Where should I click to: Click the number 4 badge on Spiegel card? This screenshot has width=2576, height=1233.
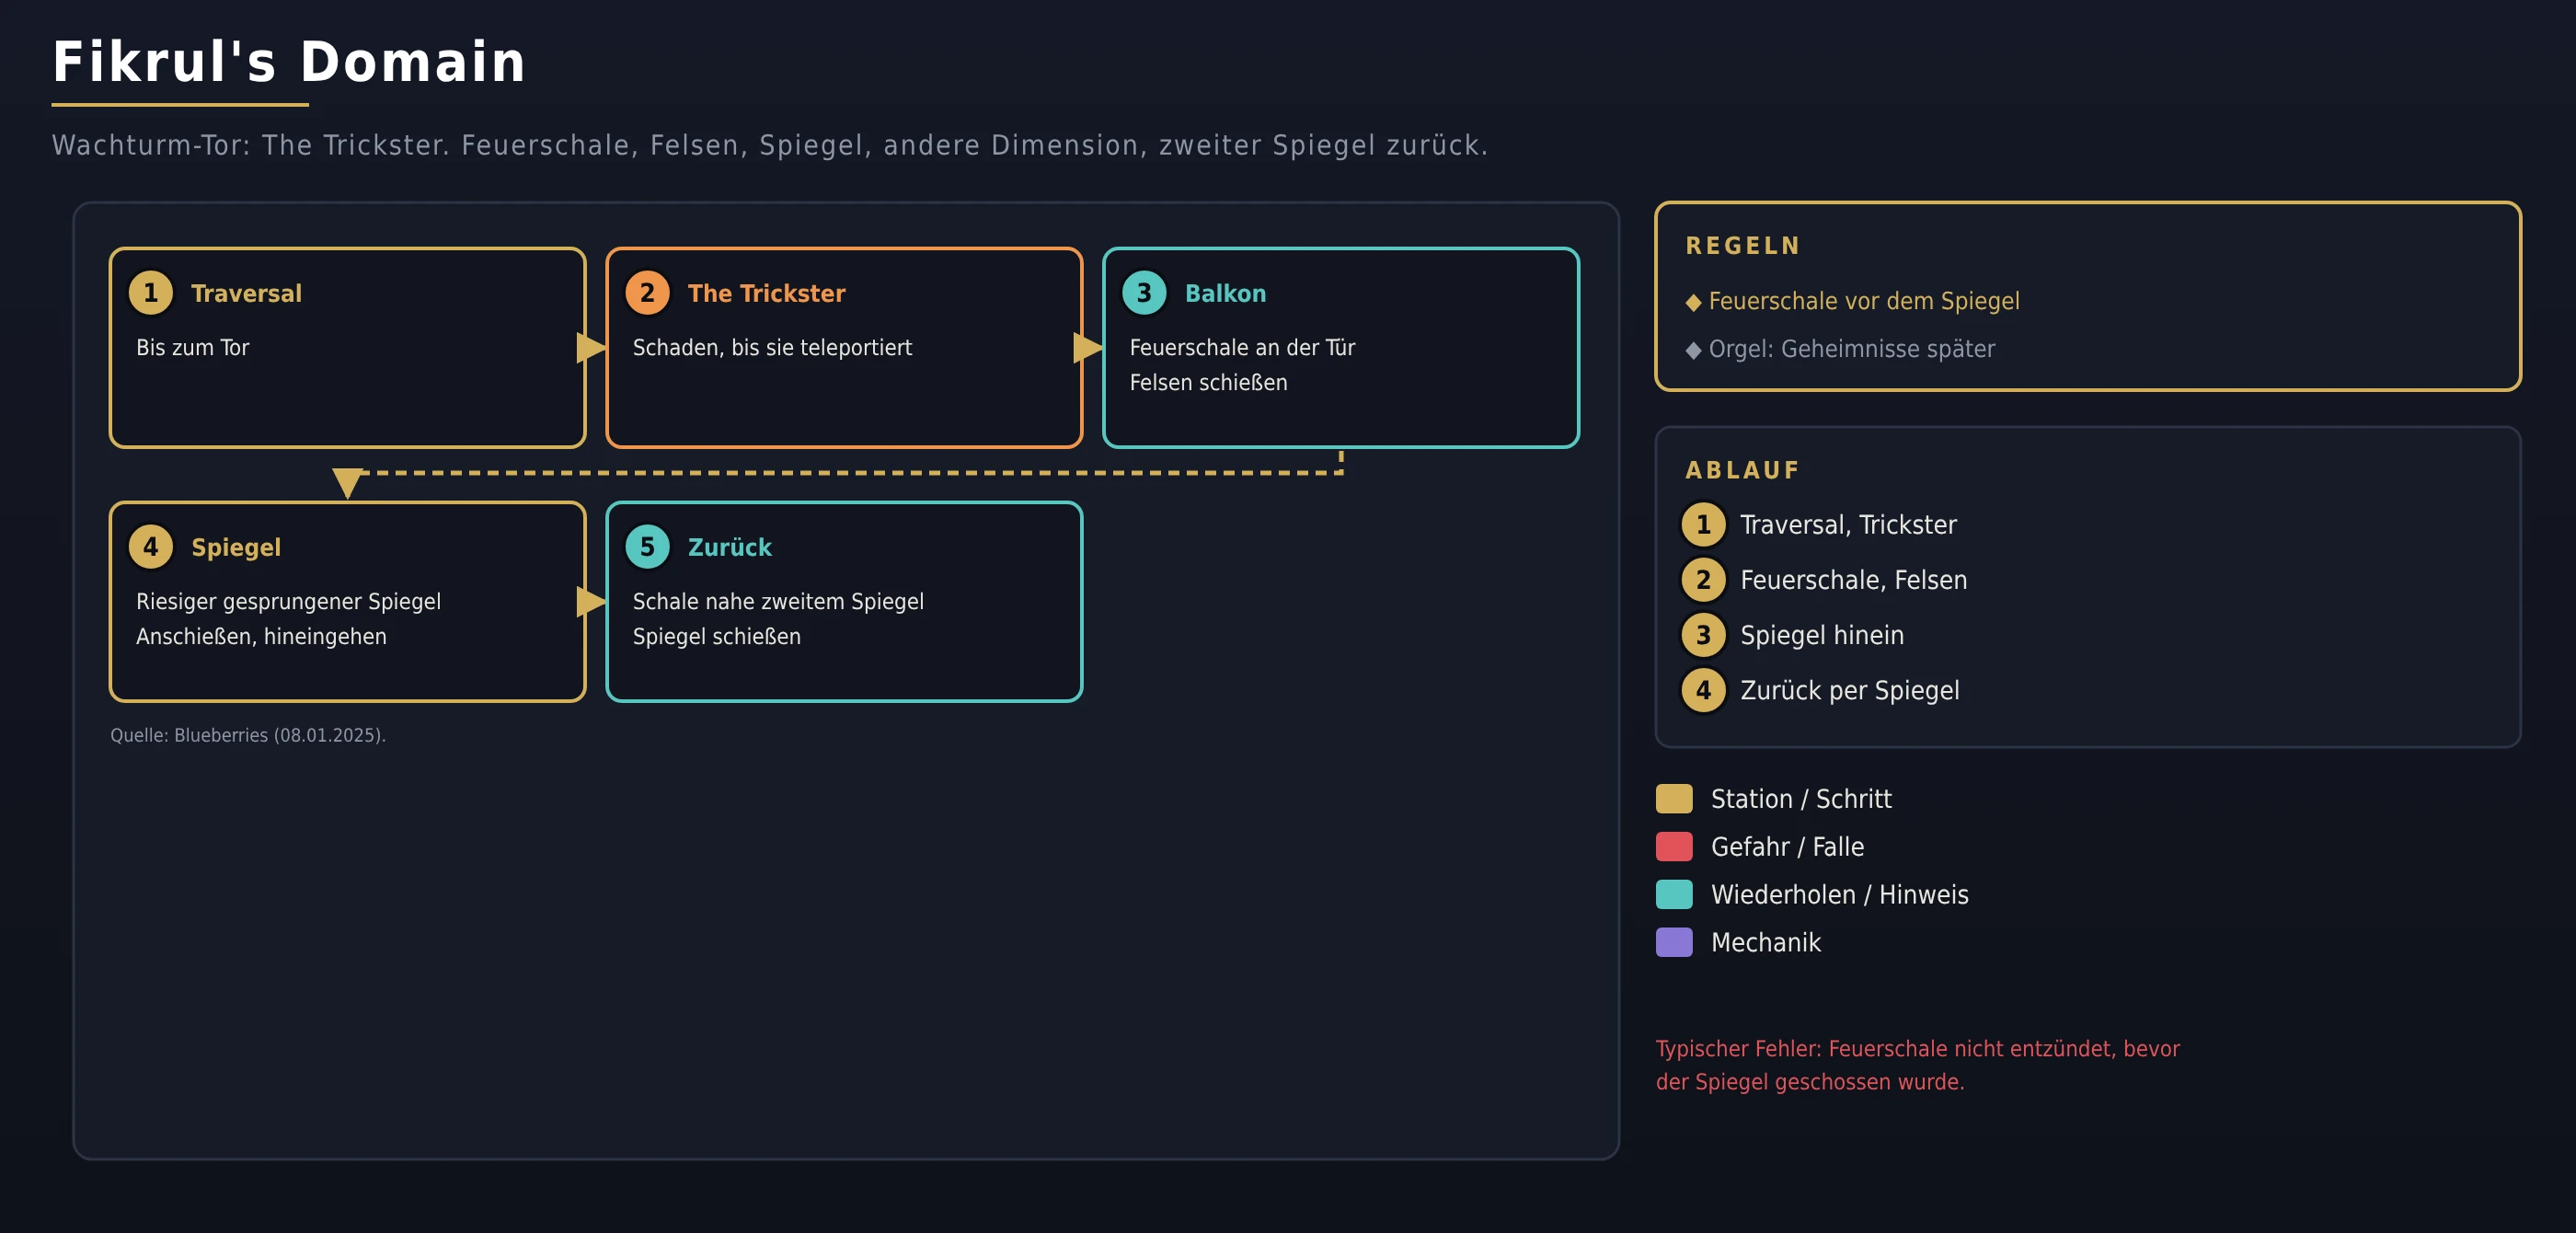pyautogui.click(x=151, y=547)
